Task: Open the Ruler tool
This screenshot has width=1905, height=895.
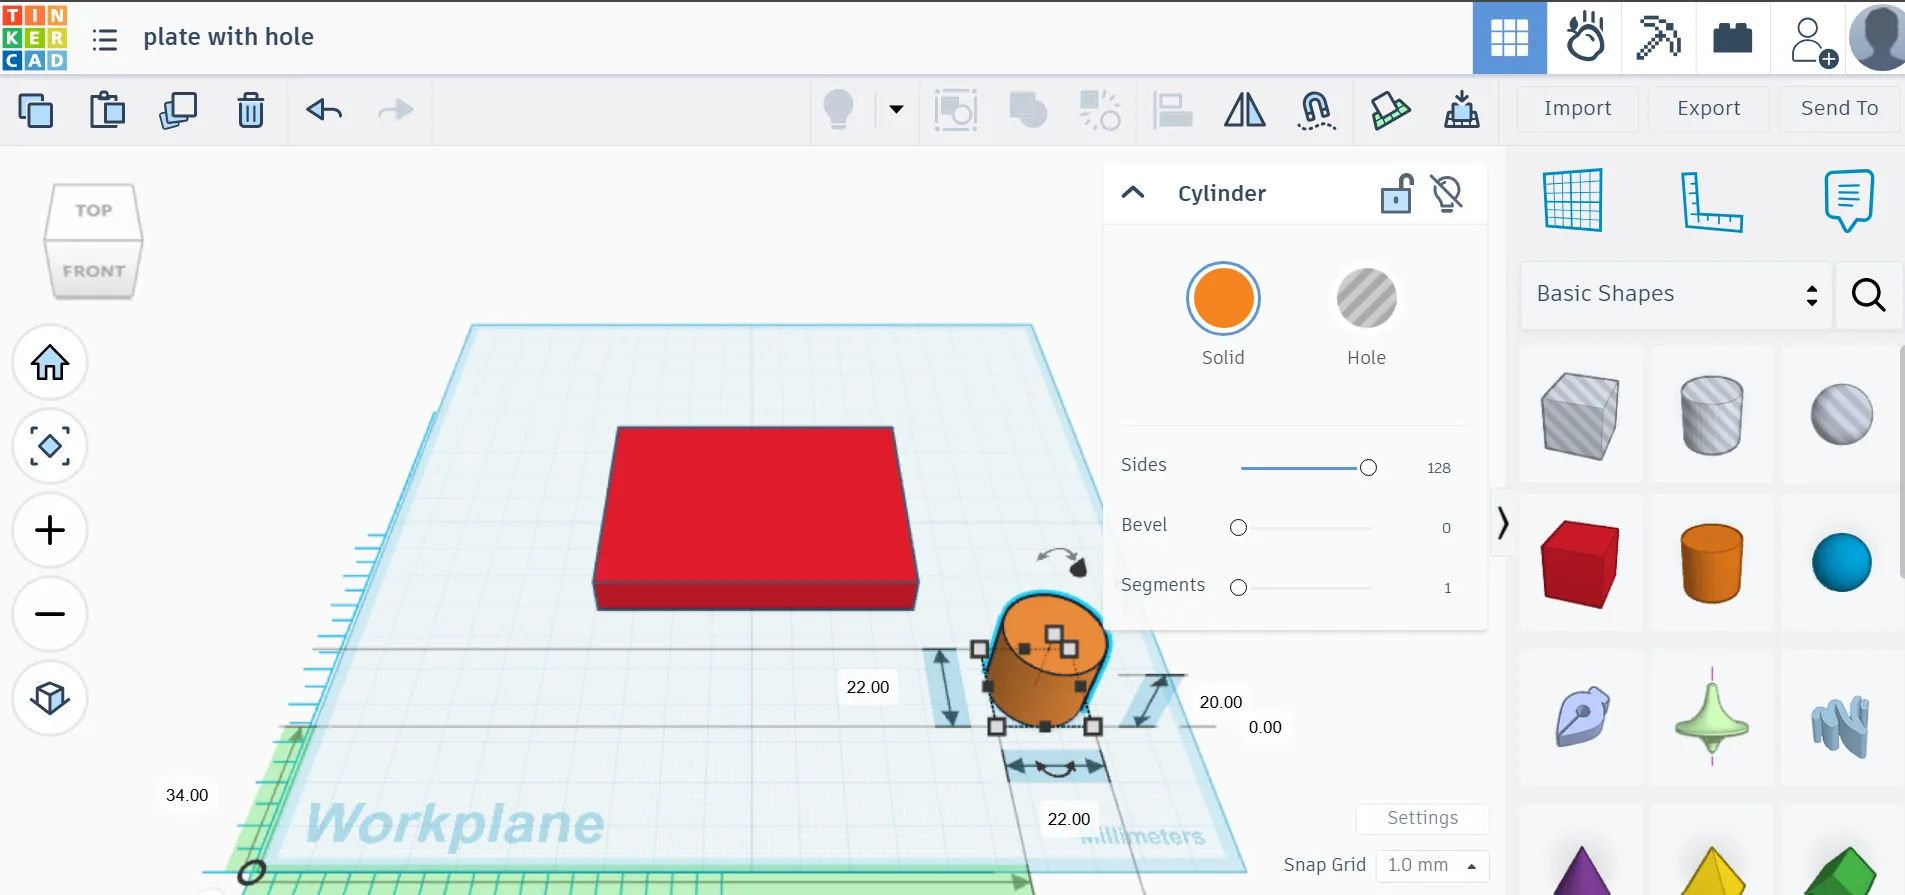Action: pos(1710,201)
